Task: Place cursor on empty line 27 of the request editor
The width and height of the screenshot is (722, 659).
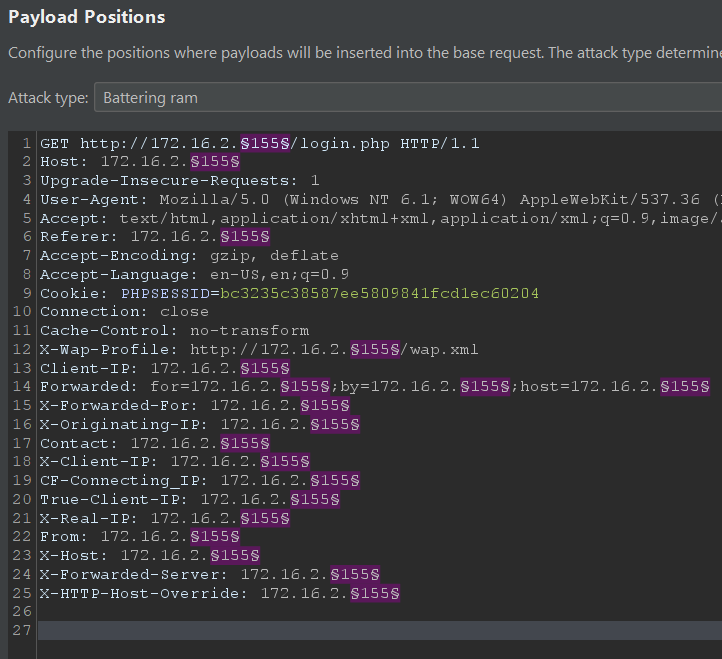Action: pos(380,630)
